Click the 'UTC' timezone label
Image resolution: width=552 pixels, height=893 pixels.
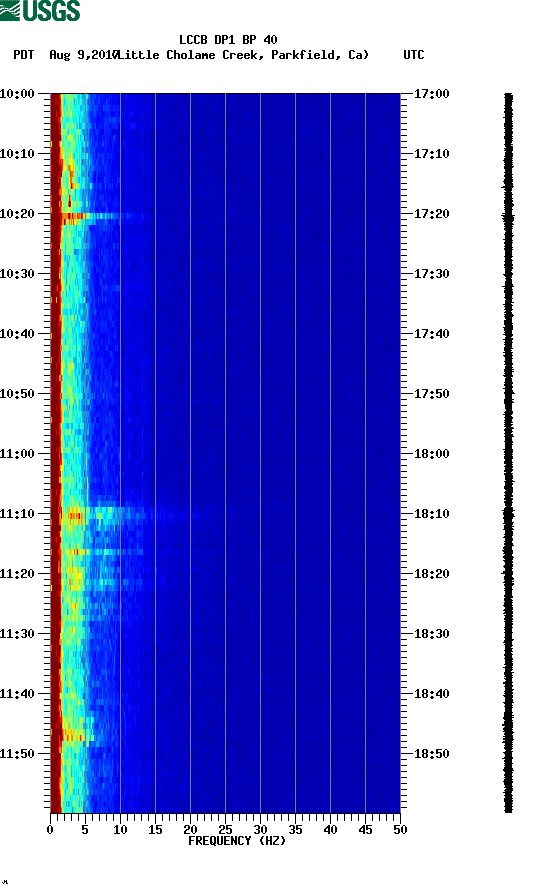pos(414,55)
